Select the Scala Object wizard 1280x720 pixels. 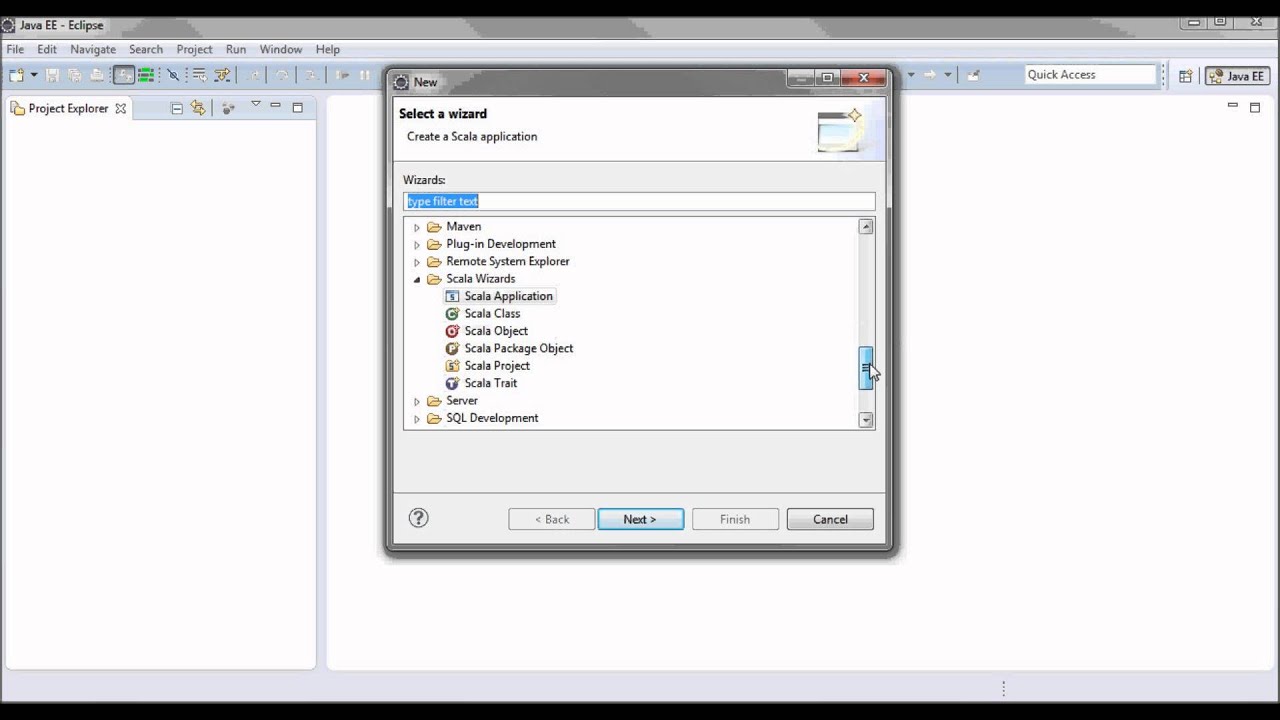click(496, 331)
